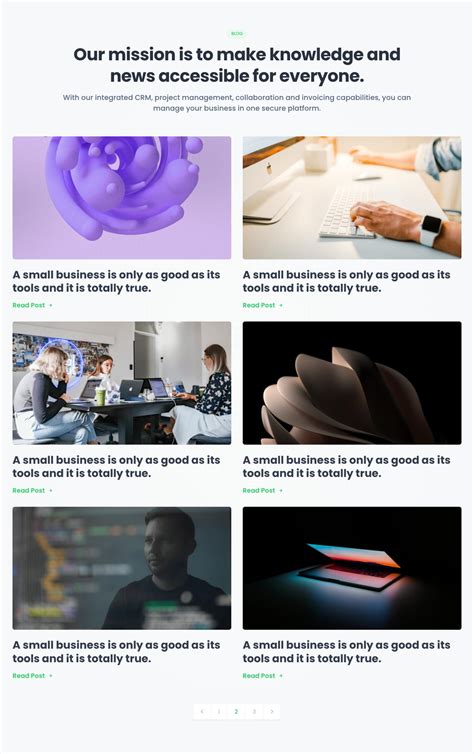Open article title below the team meeting photo
This screenshot has height=754, width=474.
tap(116, 466)
